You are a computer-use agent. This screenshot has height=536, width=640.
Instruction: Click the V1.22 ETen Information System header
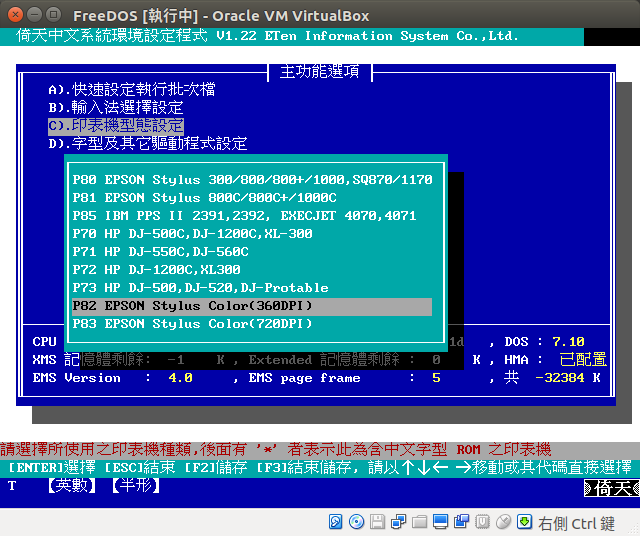367,36
